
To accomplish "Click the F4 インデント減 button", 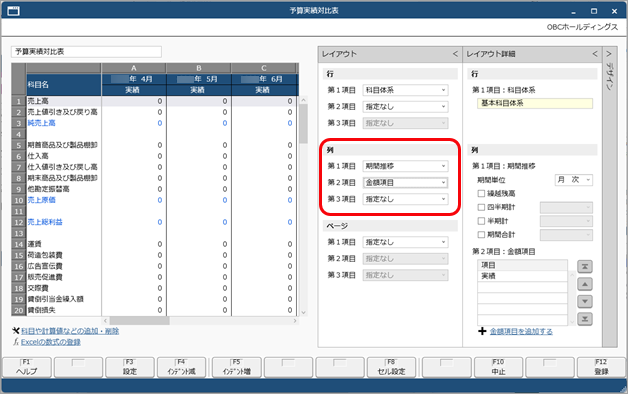I will [x=181, y=367].
